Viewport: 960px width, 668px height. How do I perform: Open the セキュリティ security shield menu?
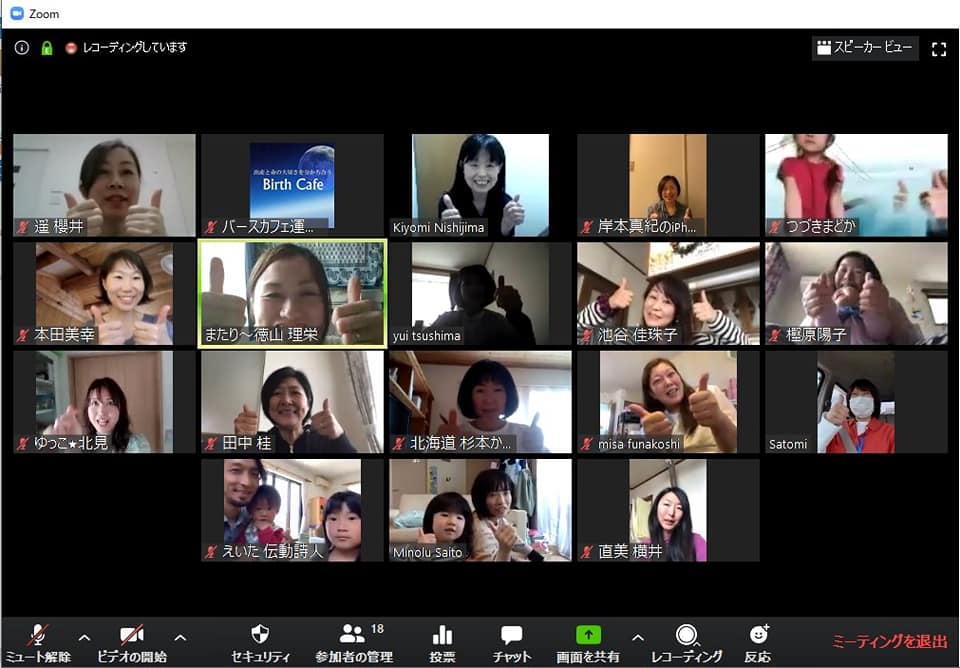[x=260, y=642]
